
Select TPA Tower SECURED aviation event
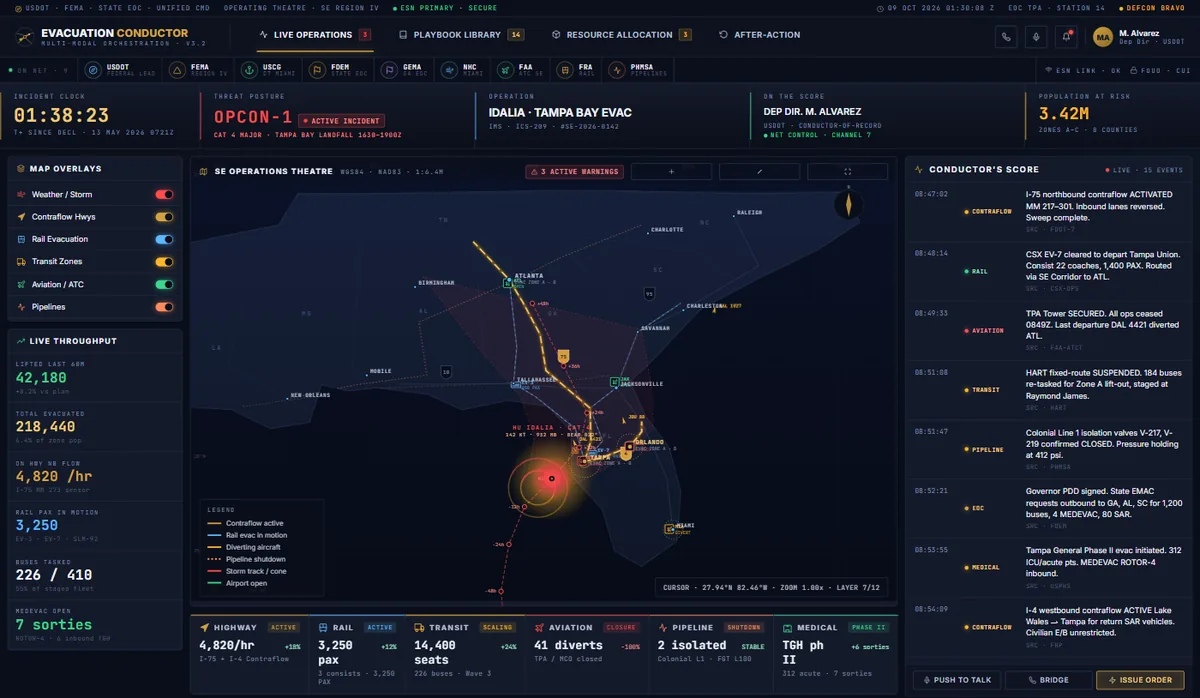[1048, 330]
